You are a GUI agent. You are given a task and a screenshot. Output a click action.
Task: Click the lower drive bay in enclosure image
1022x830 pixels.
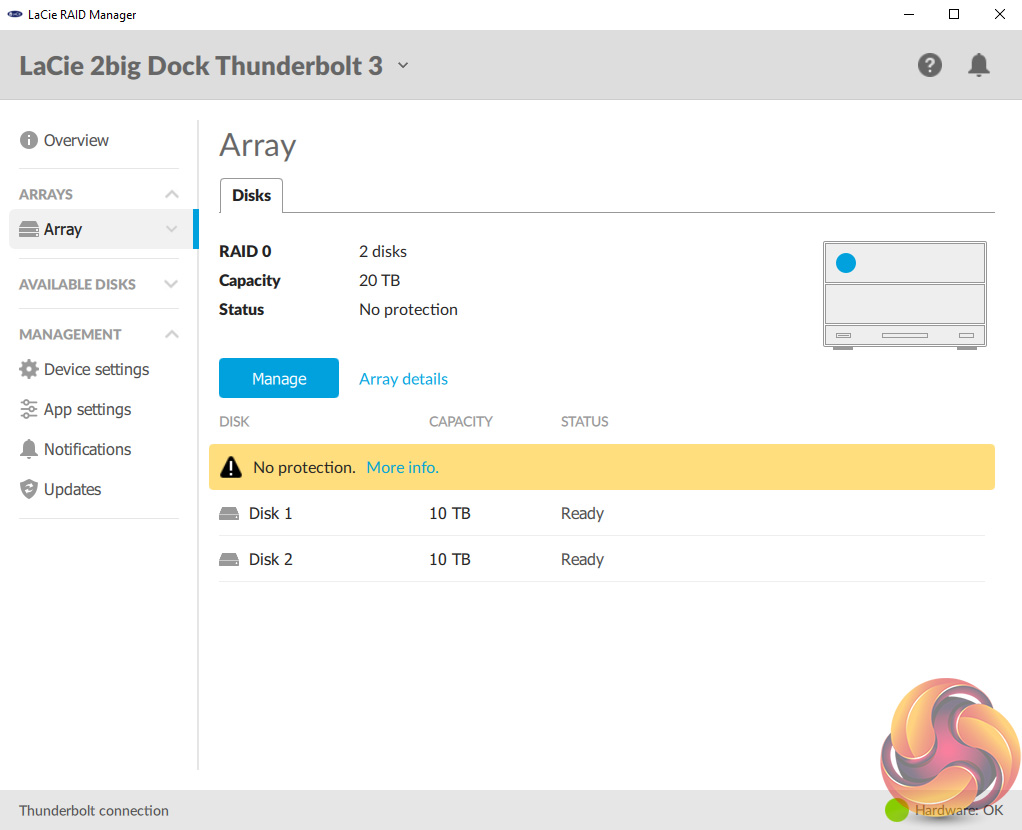click(x=905, y=304)
